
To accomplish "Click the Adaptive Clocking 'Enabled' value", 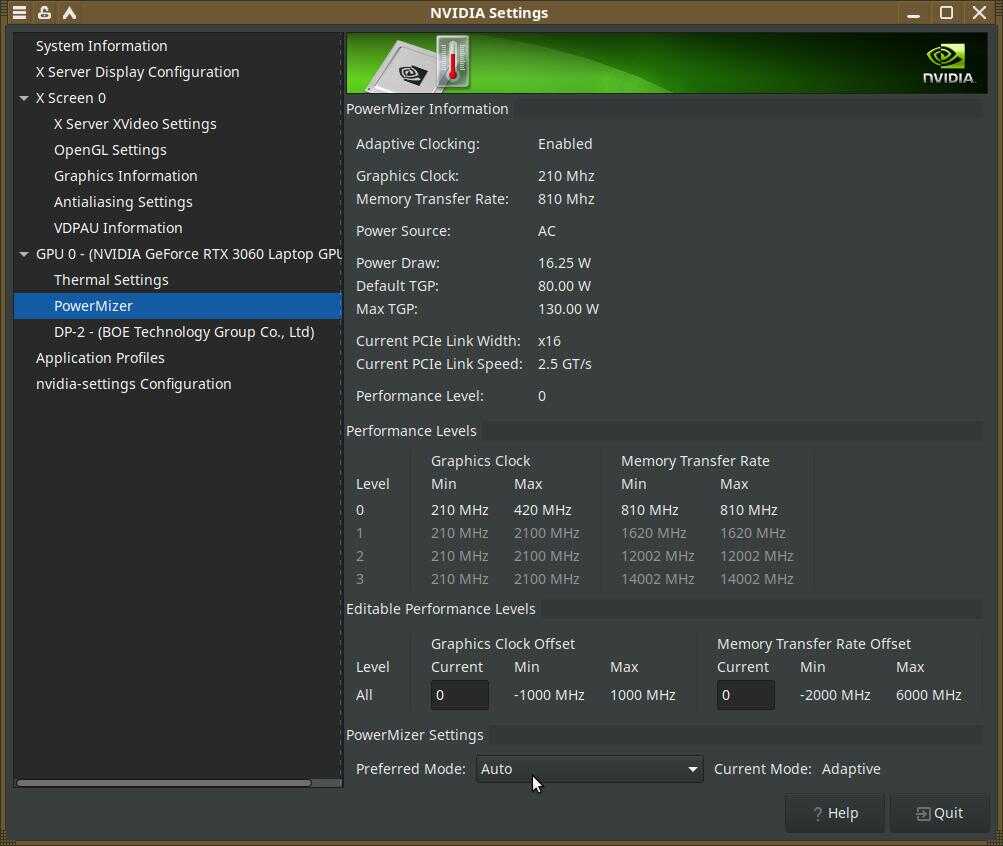I will [x=565, y=145].
